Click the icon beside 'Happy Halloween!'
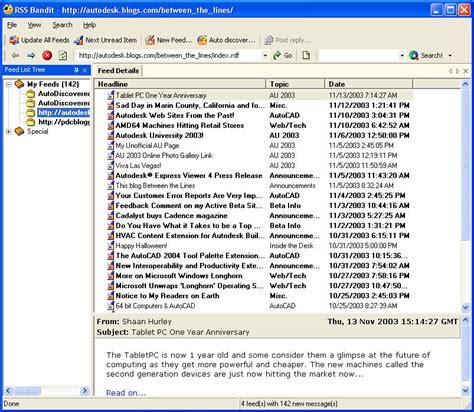 click(111, 246)
